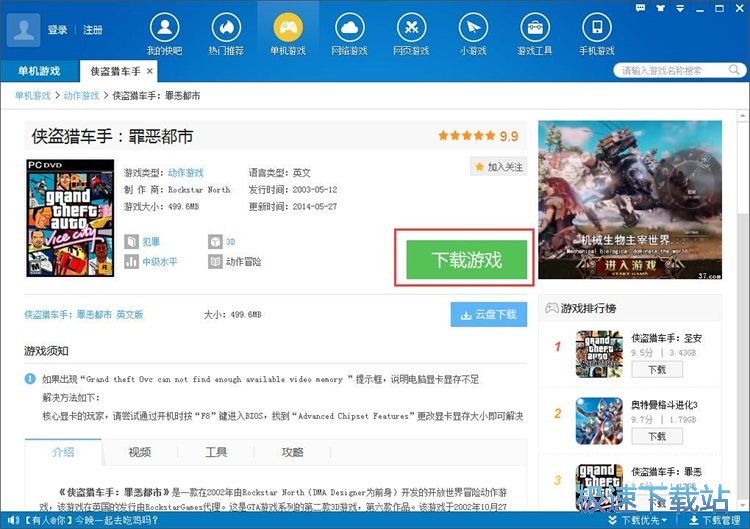This screenshot has width=750, height=529.
Task: Close the 侠盗猎车手 tab
Action: (150, 71)
